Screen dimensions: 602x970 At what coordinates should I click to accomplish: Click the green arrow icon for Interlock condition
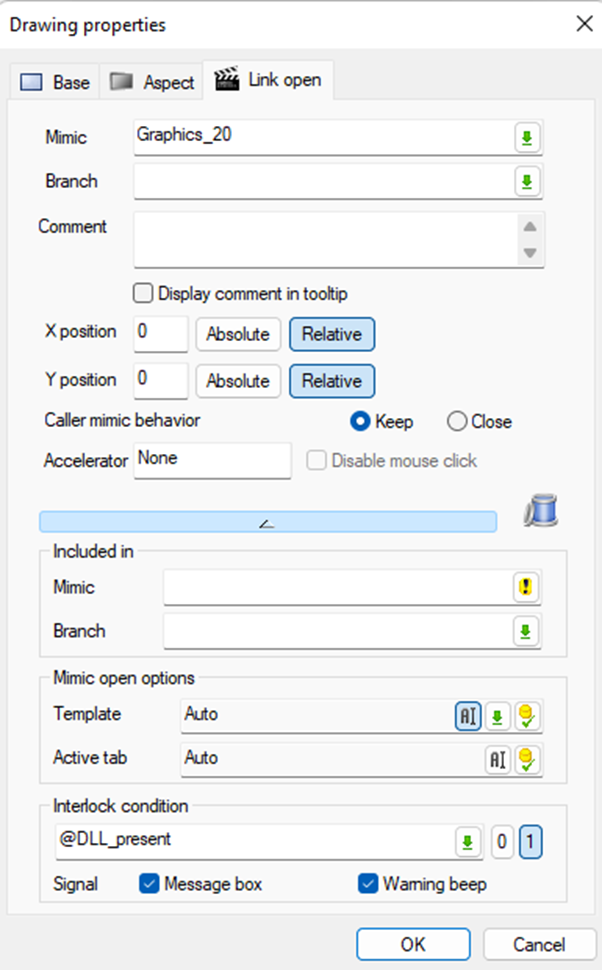click(x=466, y=842)
